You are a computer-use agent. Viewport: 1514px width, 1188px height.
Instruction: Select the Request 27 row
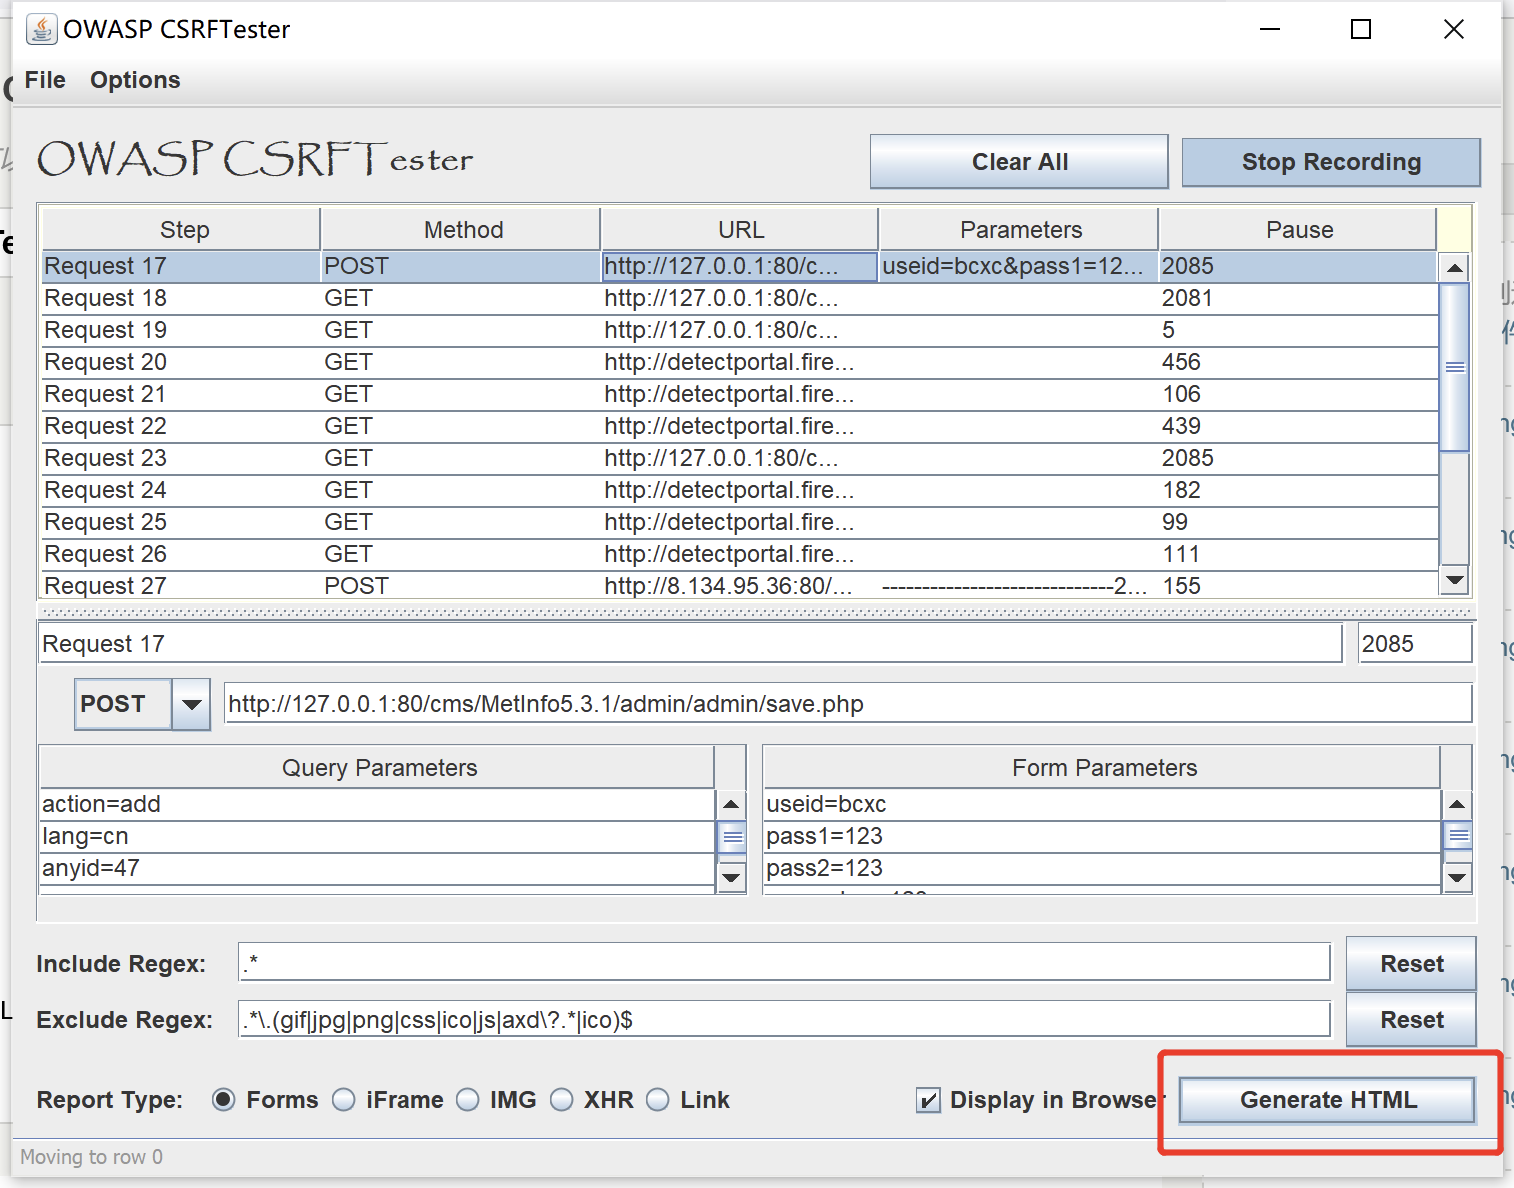(740, 585)
